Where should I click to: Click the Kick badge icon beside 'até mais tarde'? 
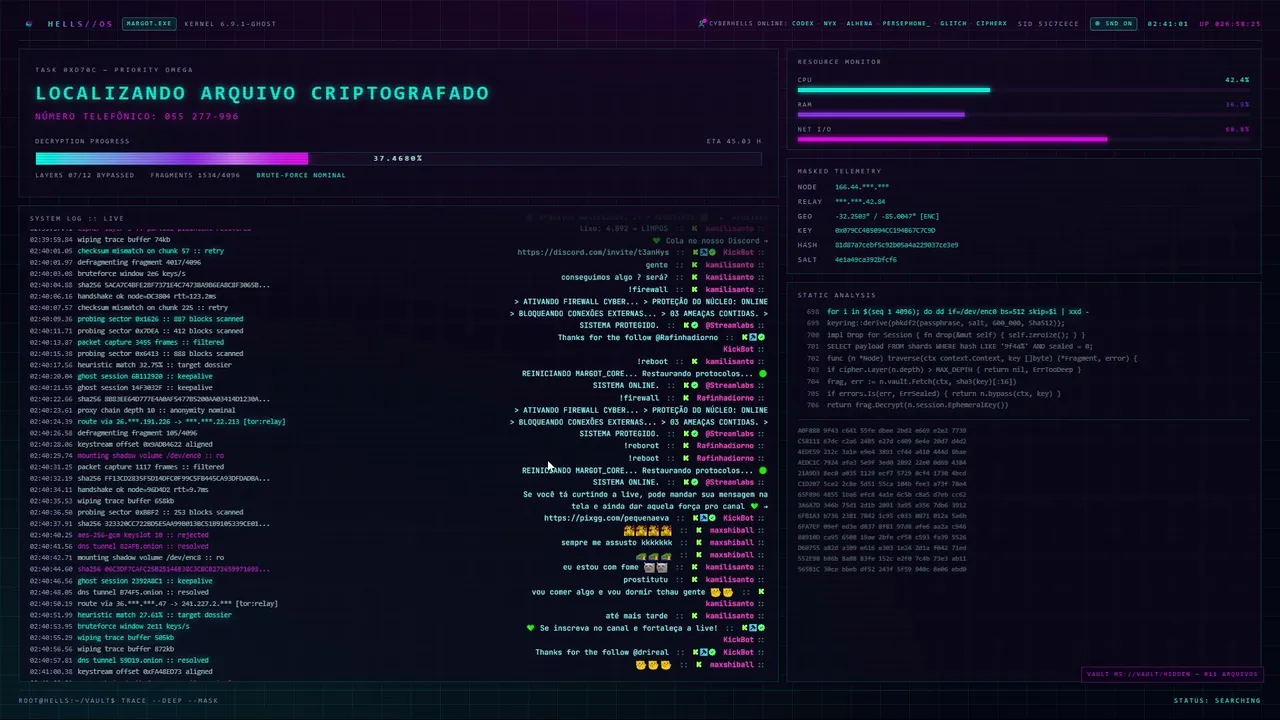click(697, 616)
